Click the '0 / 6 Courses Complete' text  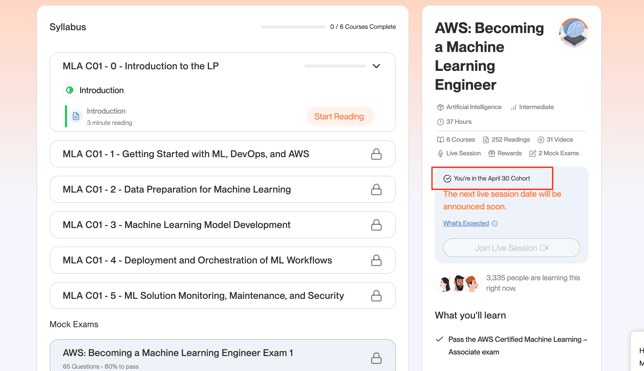point(363,27)
